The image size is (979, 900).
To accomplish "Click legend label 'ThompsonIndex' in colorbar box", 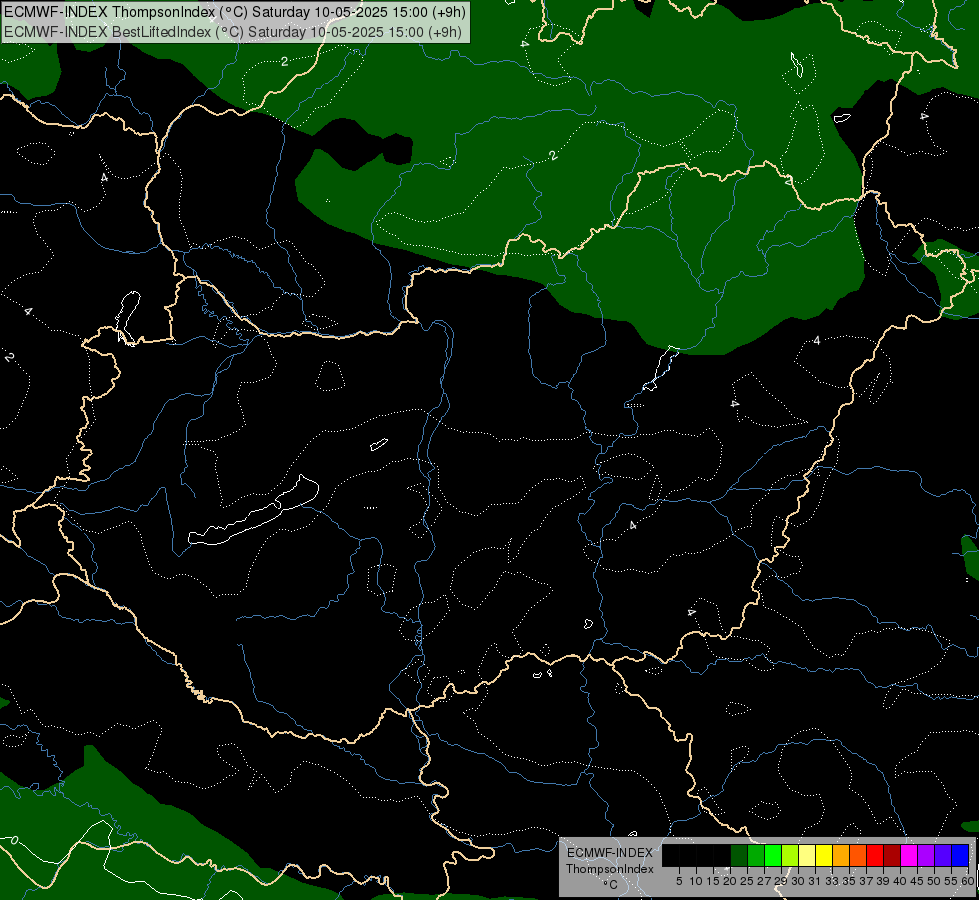I will pos(610,869).
